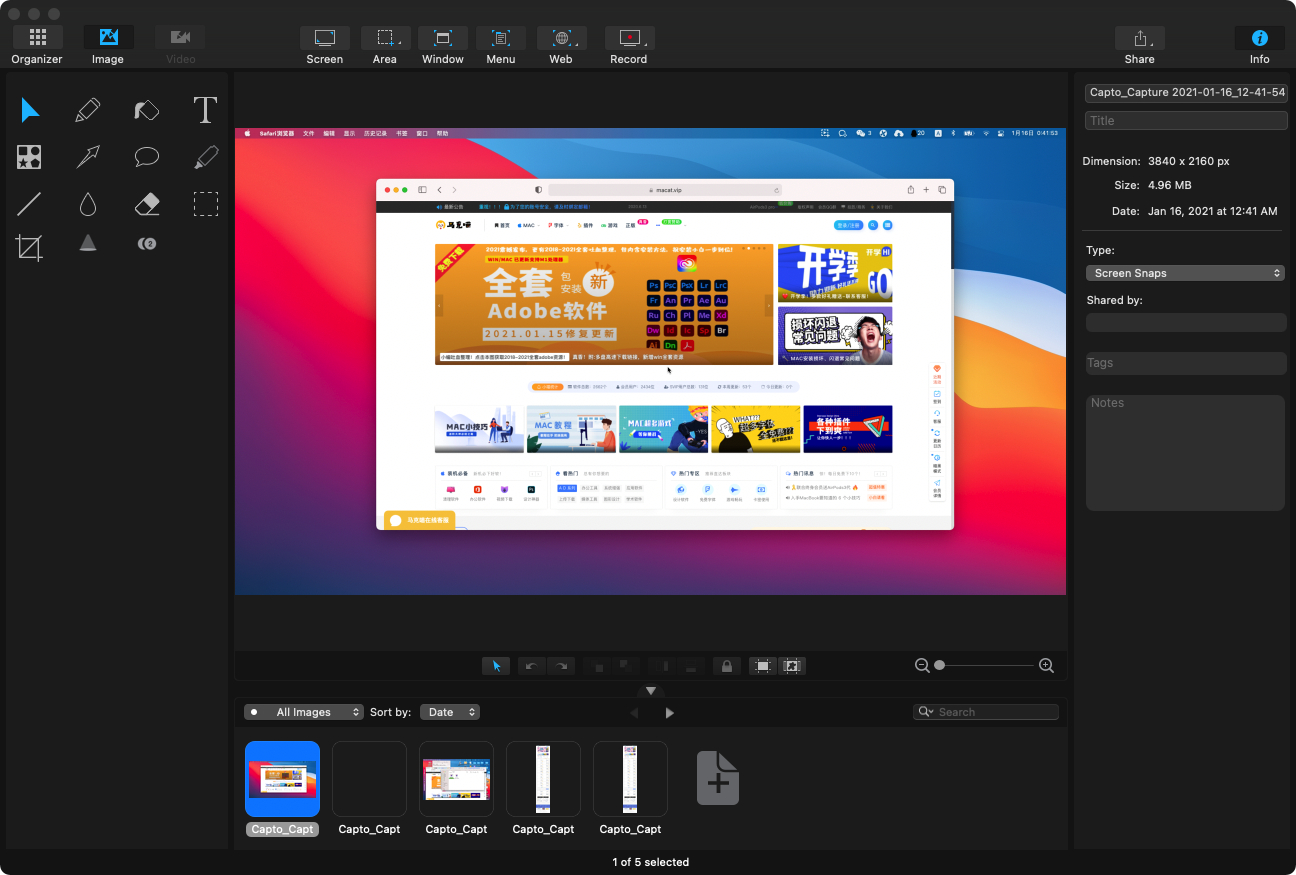
Task: Pick the dashed marquee selection tool
Action: (206, 204)
